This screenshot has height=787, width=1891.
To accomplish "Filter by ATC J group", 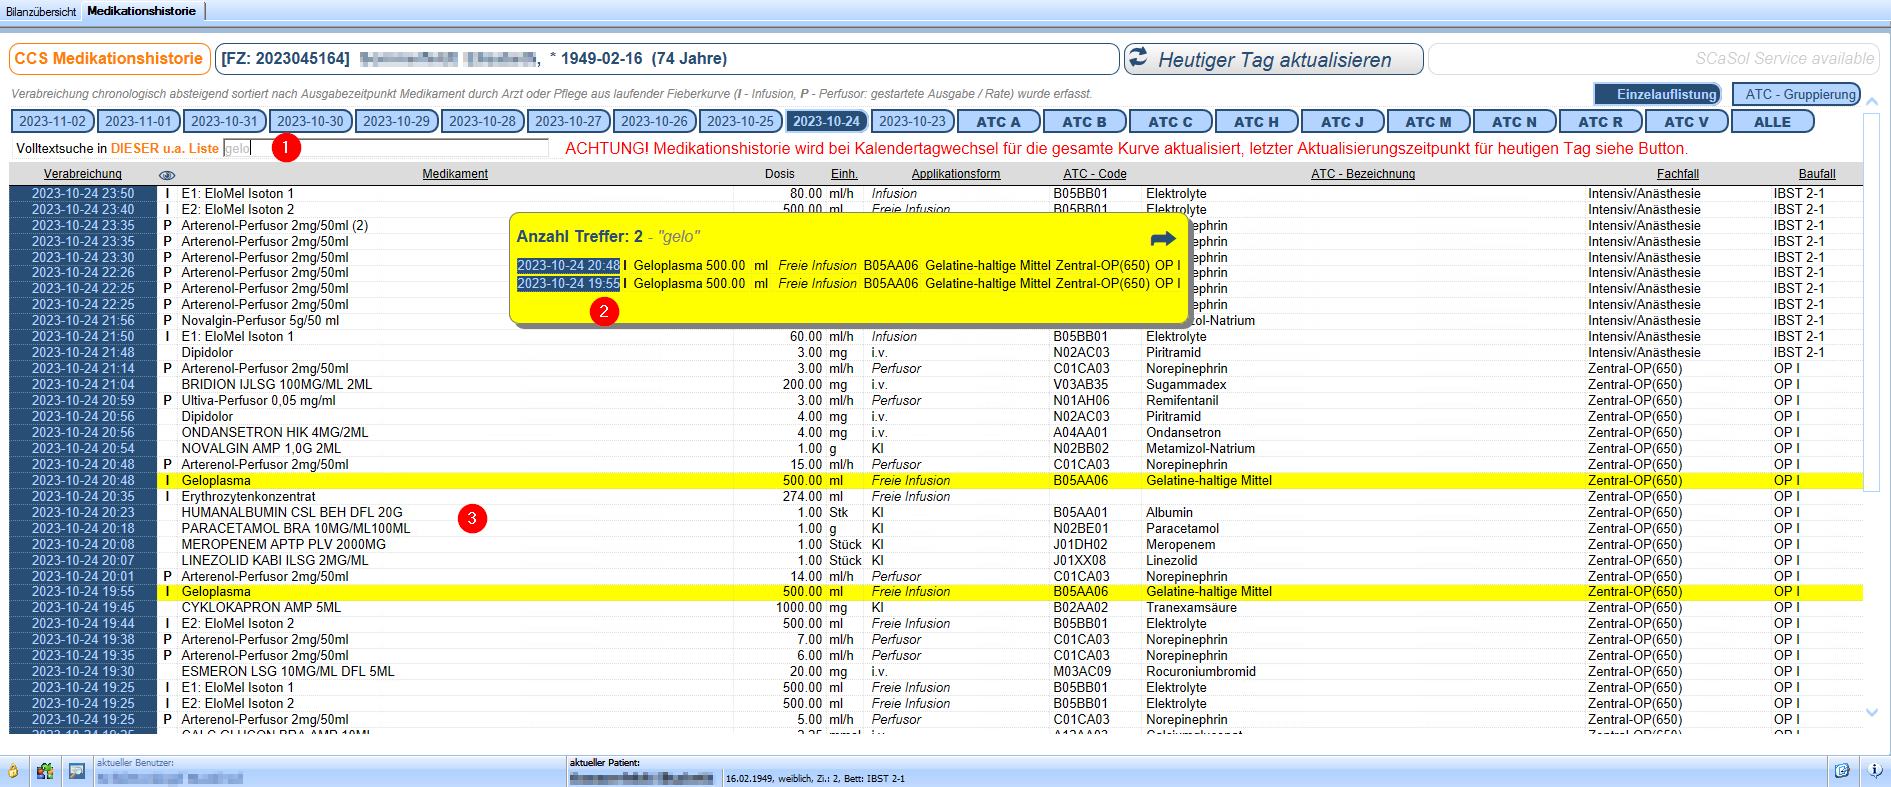I will click(x=1342, y=122).
